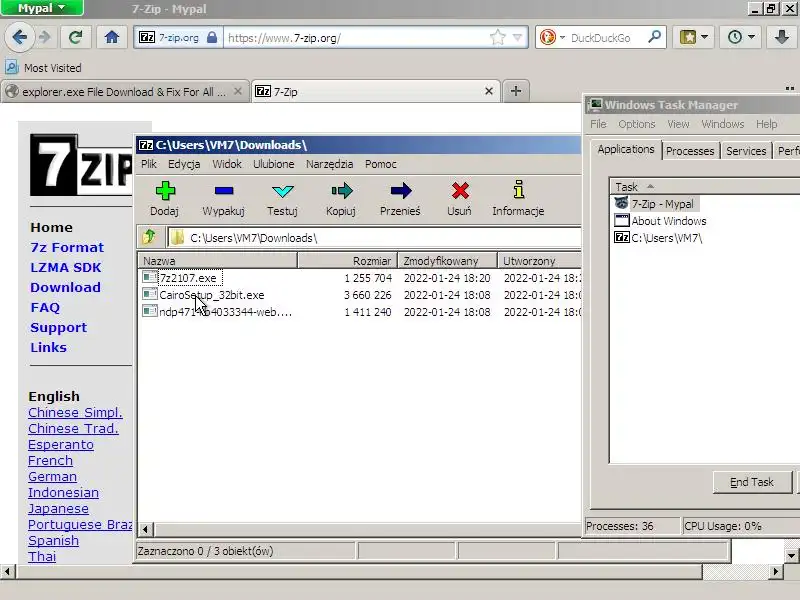
Task: Click the Testuj (test) checkmark icon
Action: (x=283, y=191)
